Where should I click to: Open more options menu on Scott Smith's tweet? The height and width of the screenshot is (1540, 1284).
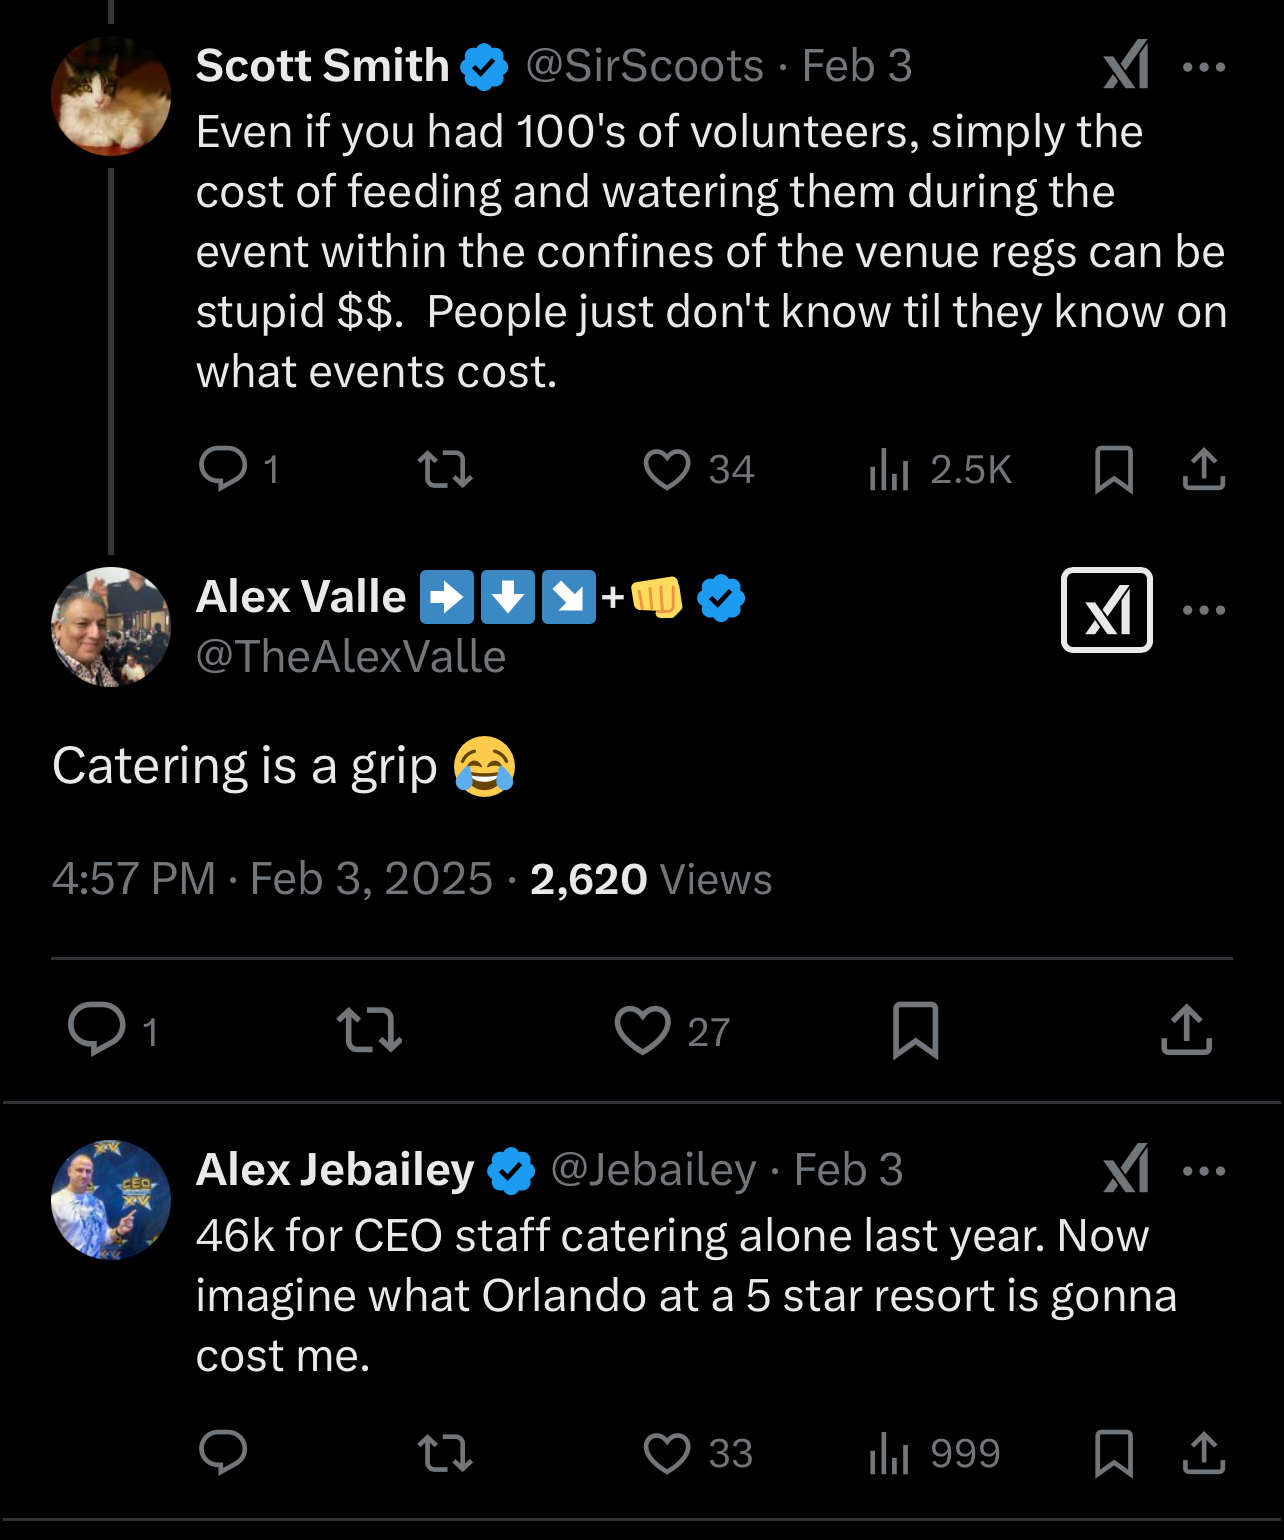[x=1203, y=67]
